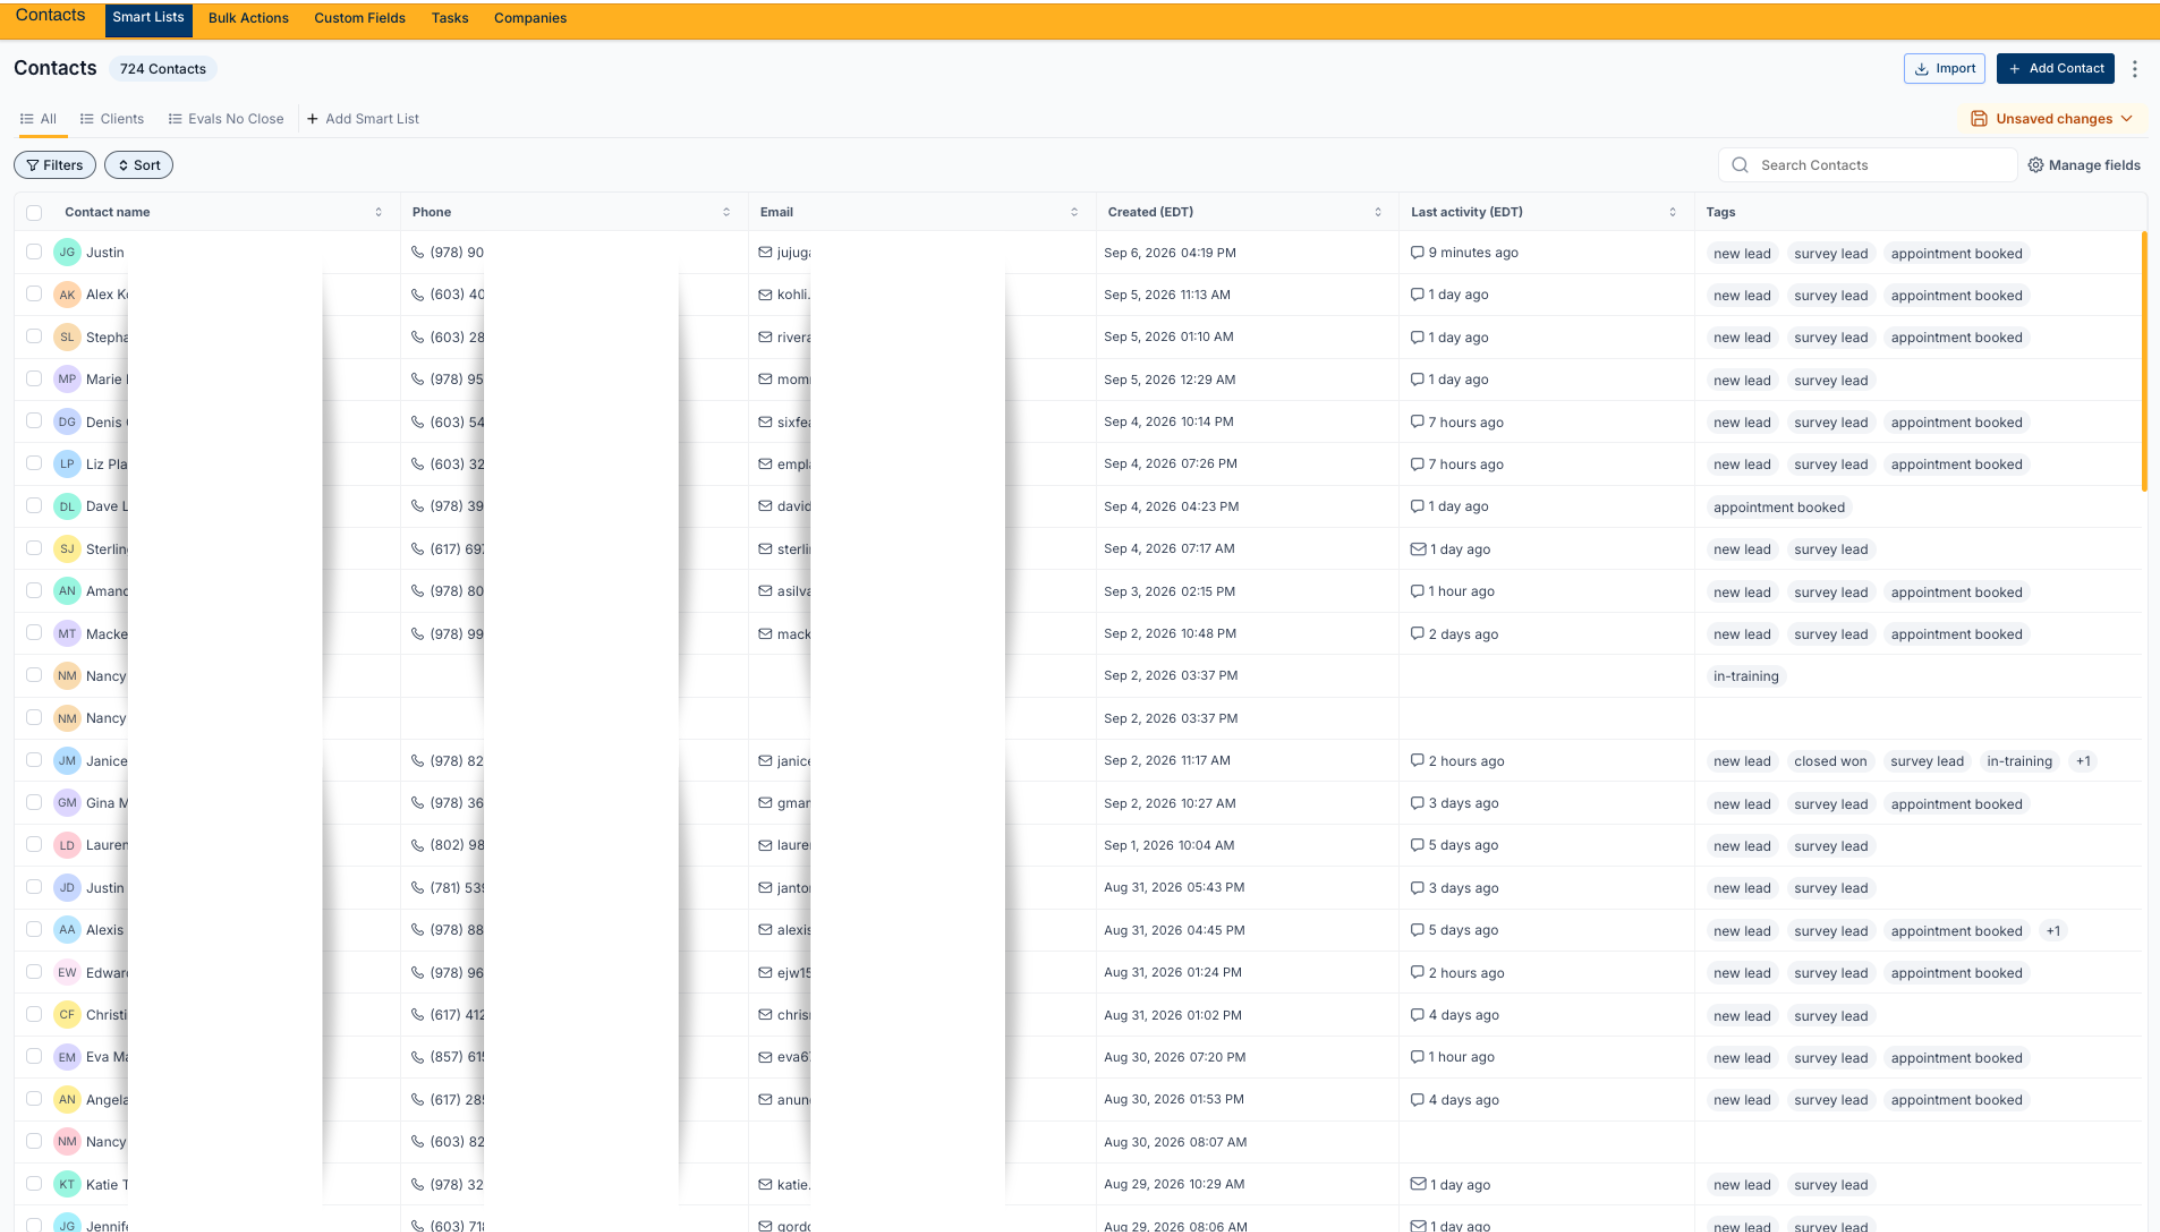The height and width of the screenshot is (1232, 2160).
Task: Go to the Companies tab
Action: (x=530, y=18)
